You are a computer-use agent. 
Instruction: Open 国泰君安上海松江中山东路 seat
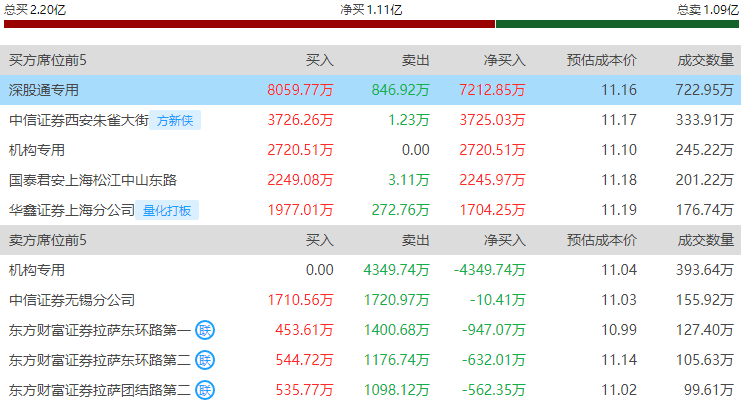click(x=92, y=180)
